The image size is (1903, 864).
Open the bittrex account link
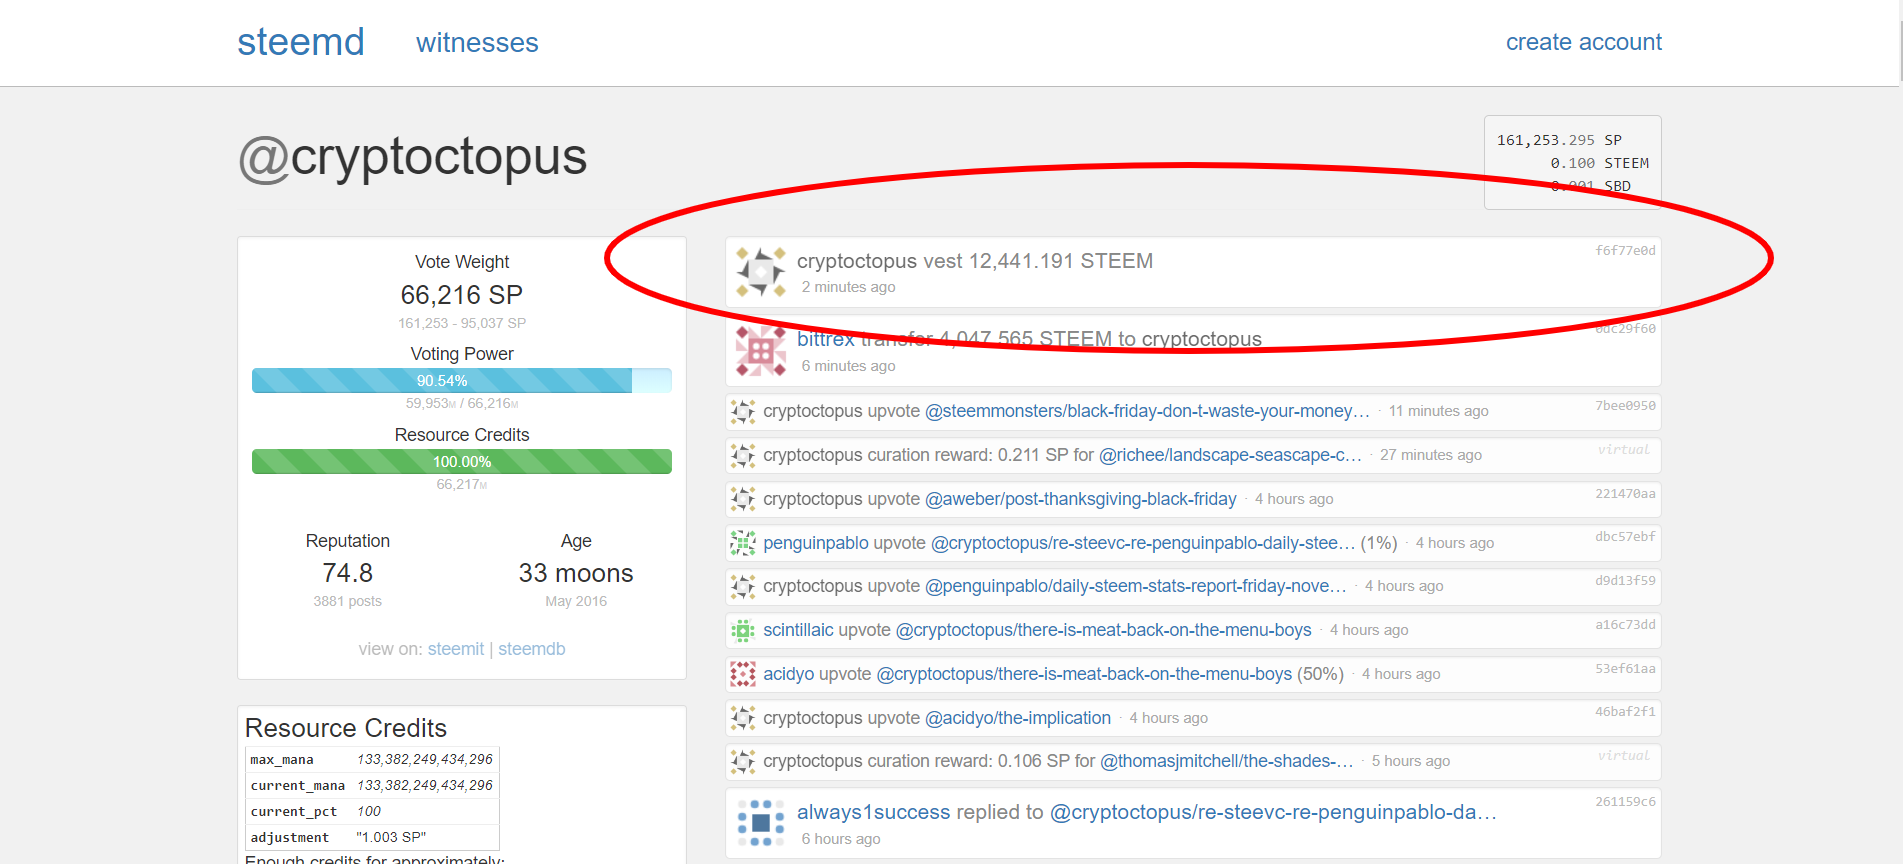pyautogui.click(x=826, y=339)
